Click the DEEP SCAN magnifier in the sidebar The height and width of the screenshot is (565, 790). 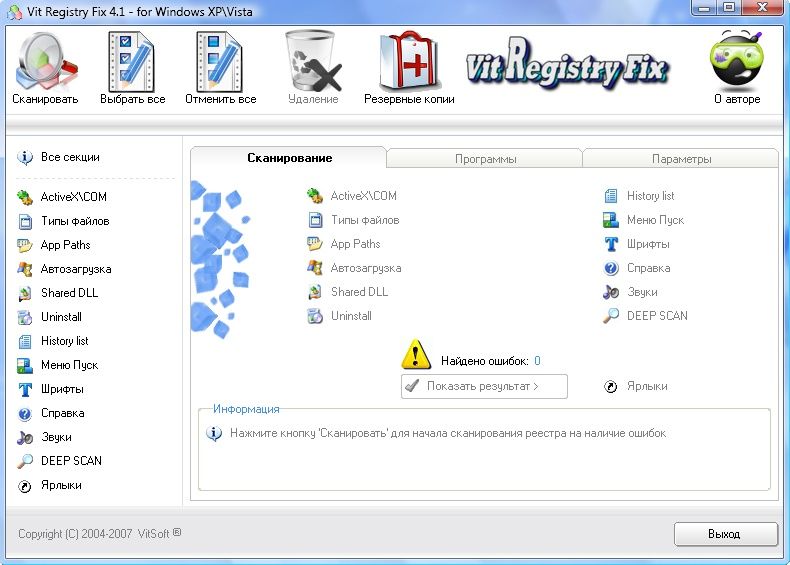click(x=25, y=461)
